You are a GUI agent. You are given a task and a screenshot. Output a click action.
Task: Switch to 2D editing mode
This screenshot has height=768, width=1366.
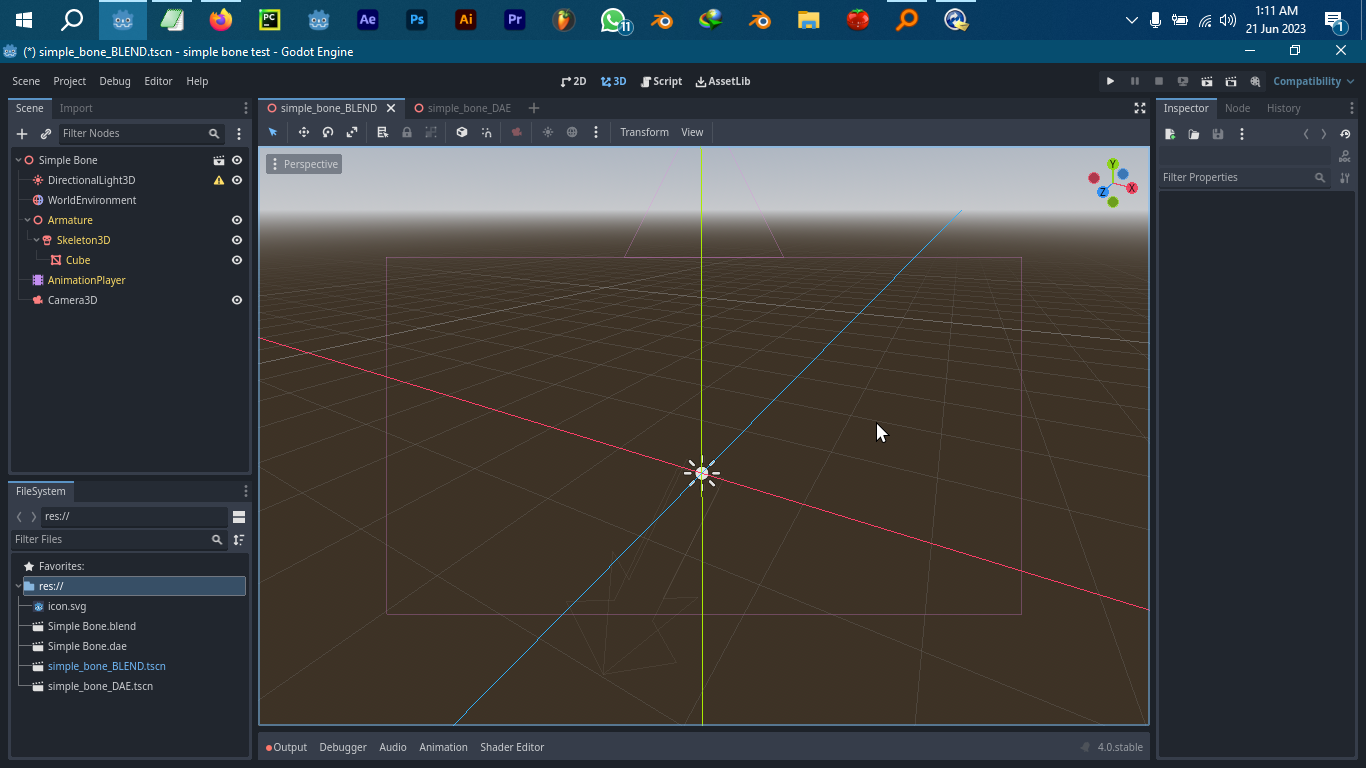pos(573,81)
